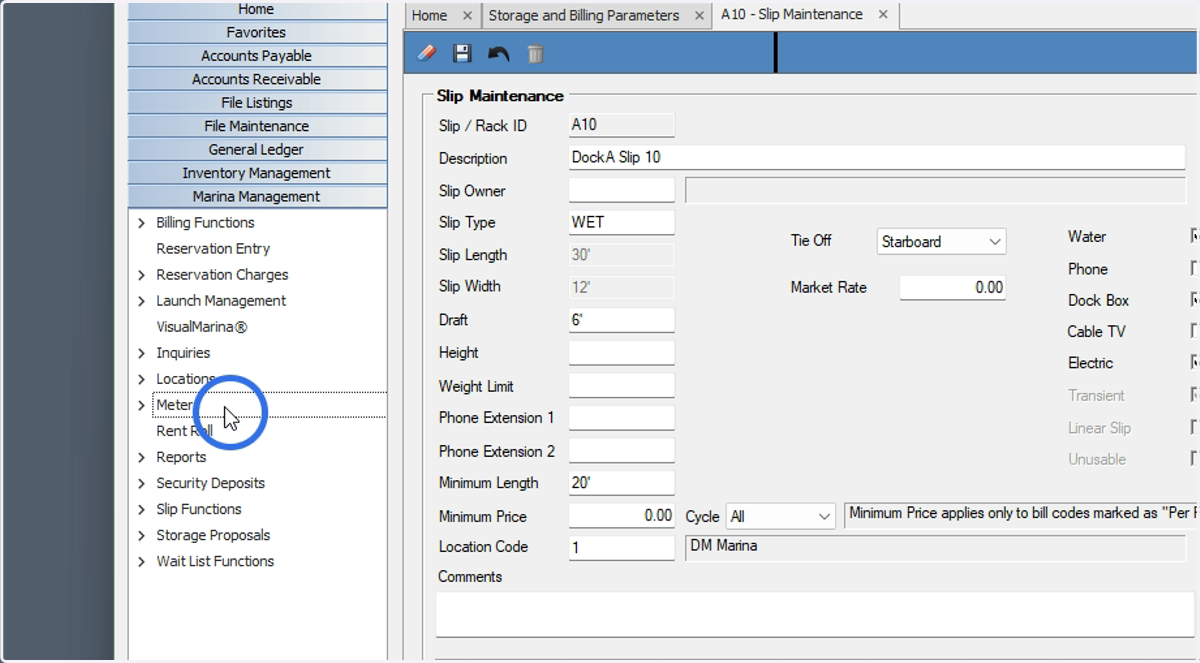Open the Home navigation section

[257, 9]
